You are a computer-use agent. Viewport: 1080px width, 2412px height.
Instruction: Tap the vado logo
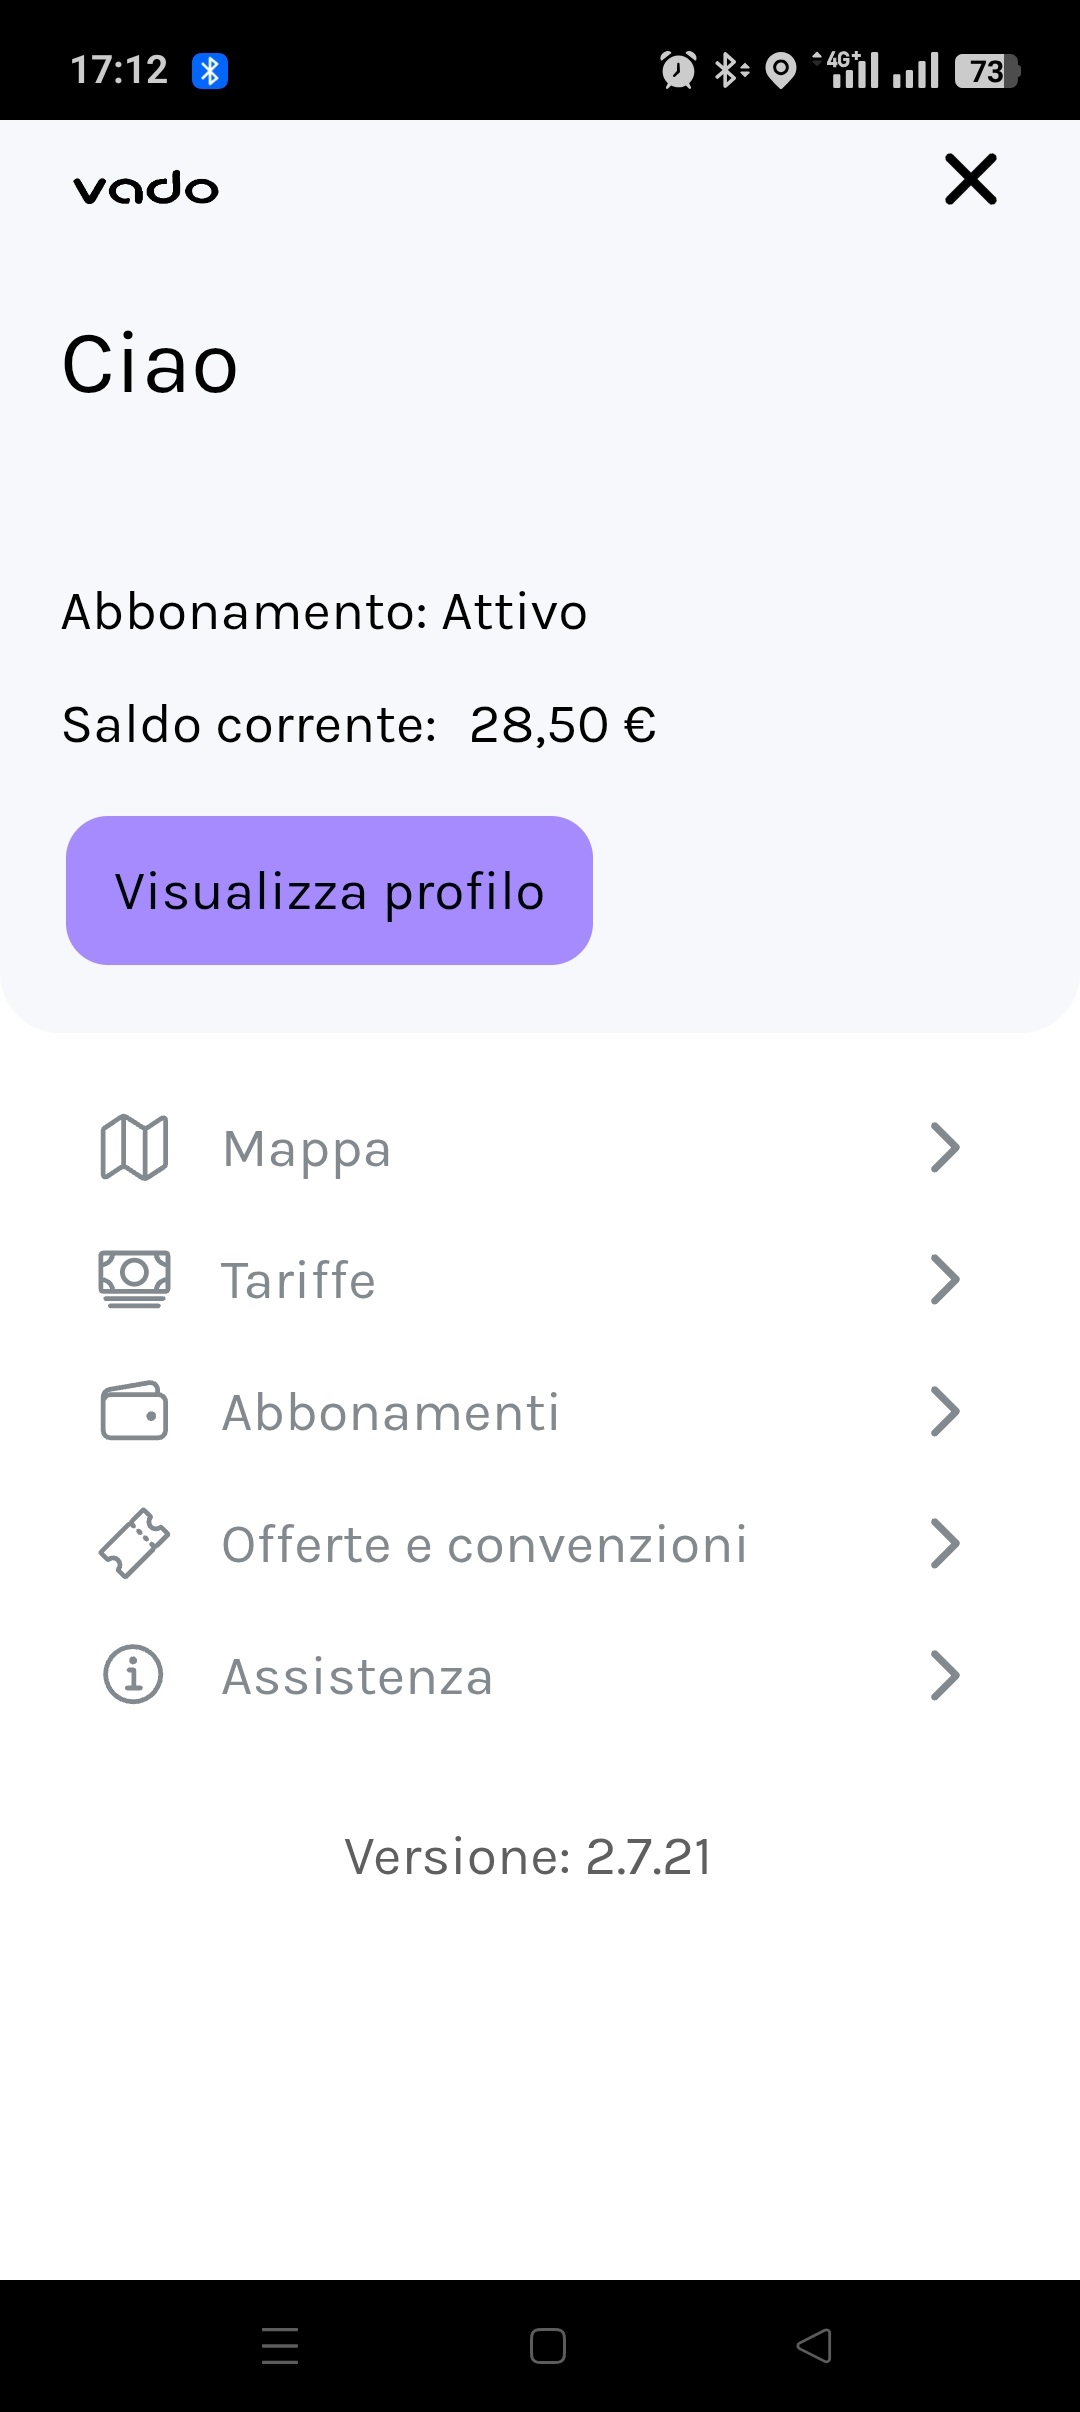[x=146, y=187]
